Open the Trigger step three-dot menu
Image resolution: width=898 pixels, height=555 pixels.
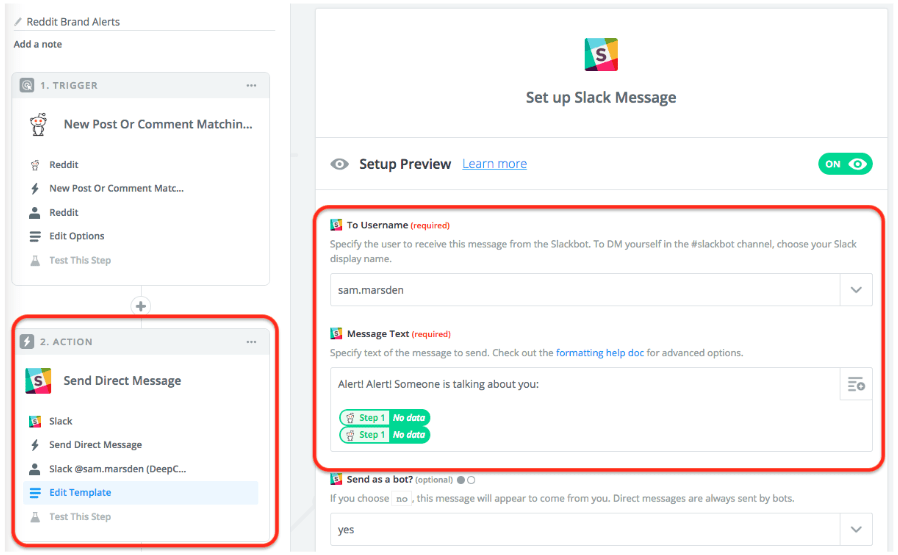point(251,85)
